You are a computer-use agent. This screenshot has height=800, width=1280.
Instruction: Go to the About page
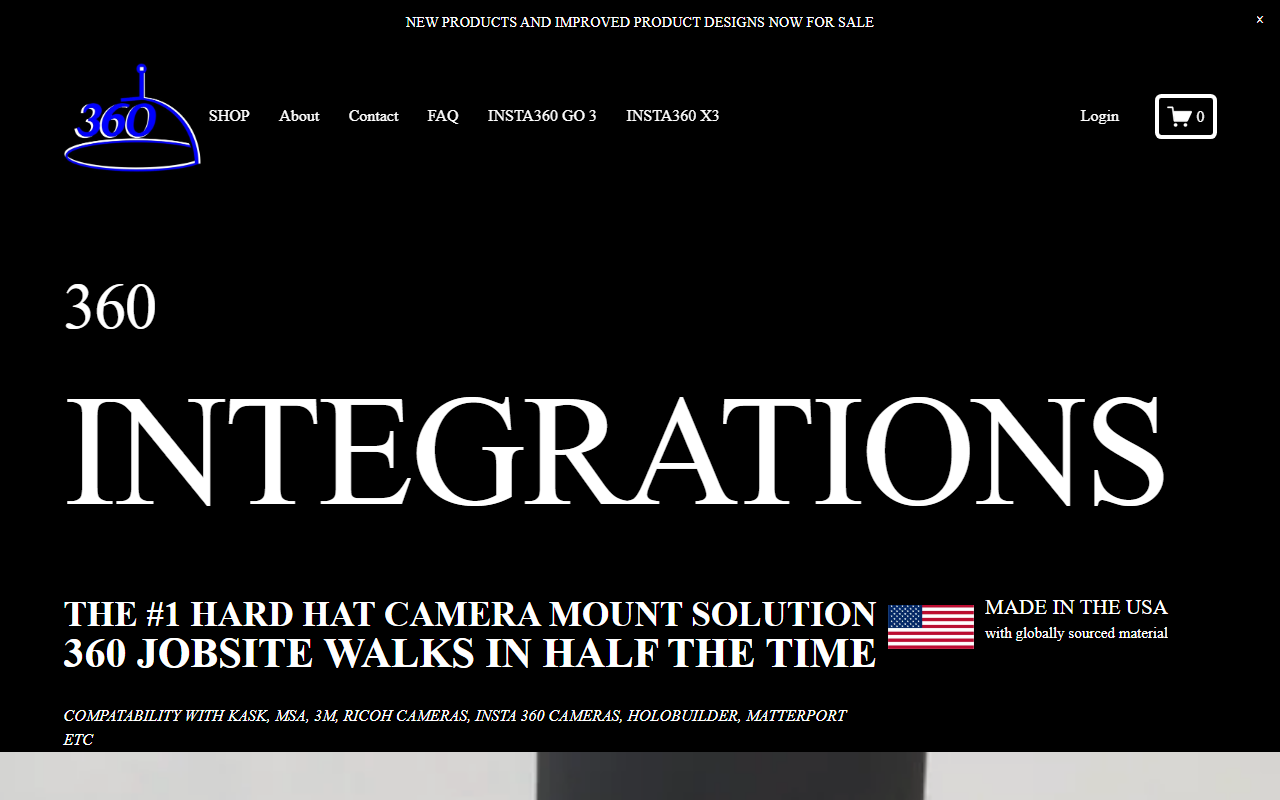point(299,116)
